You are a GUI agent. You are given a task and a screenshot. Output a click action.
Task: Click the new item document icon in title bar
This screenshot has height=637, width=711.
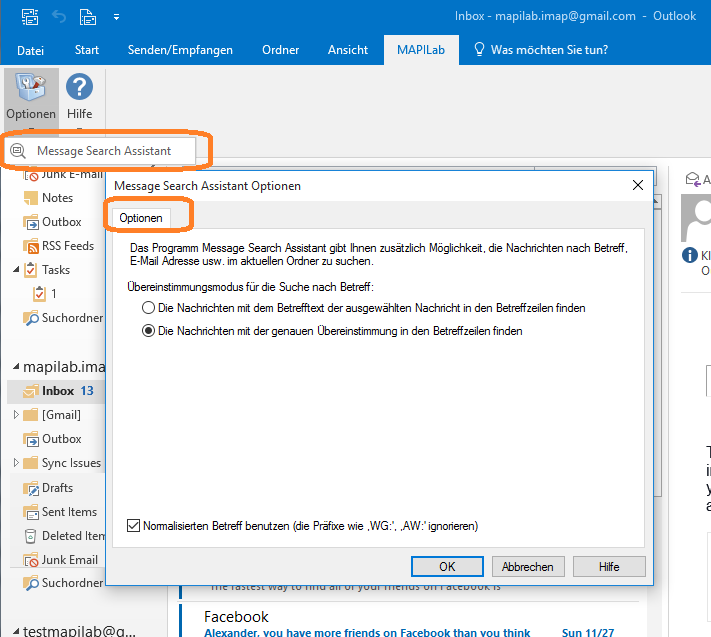tap(88, 17)
